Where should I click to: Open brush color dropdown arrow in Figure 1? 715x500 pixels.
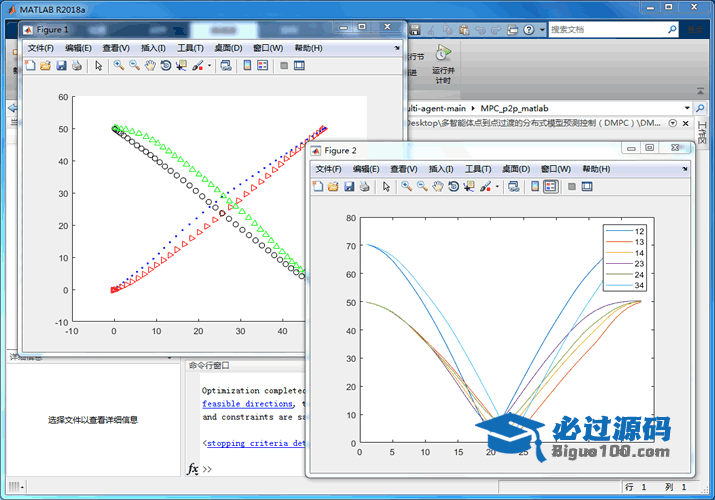pyautogui.click(x=209, y=66)
